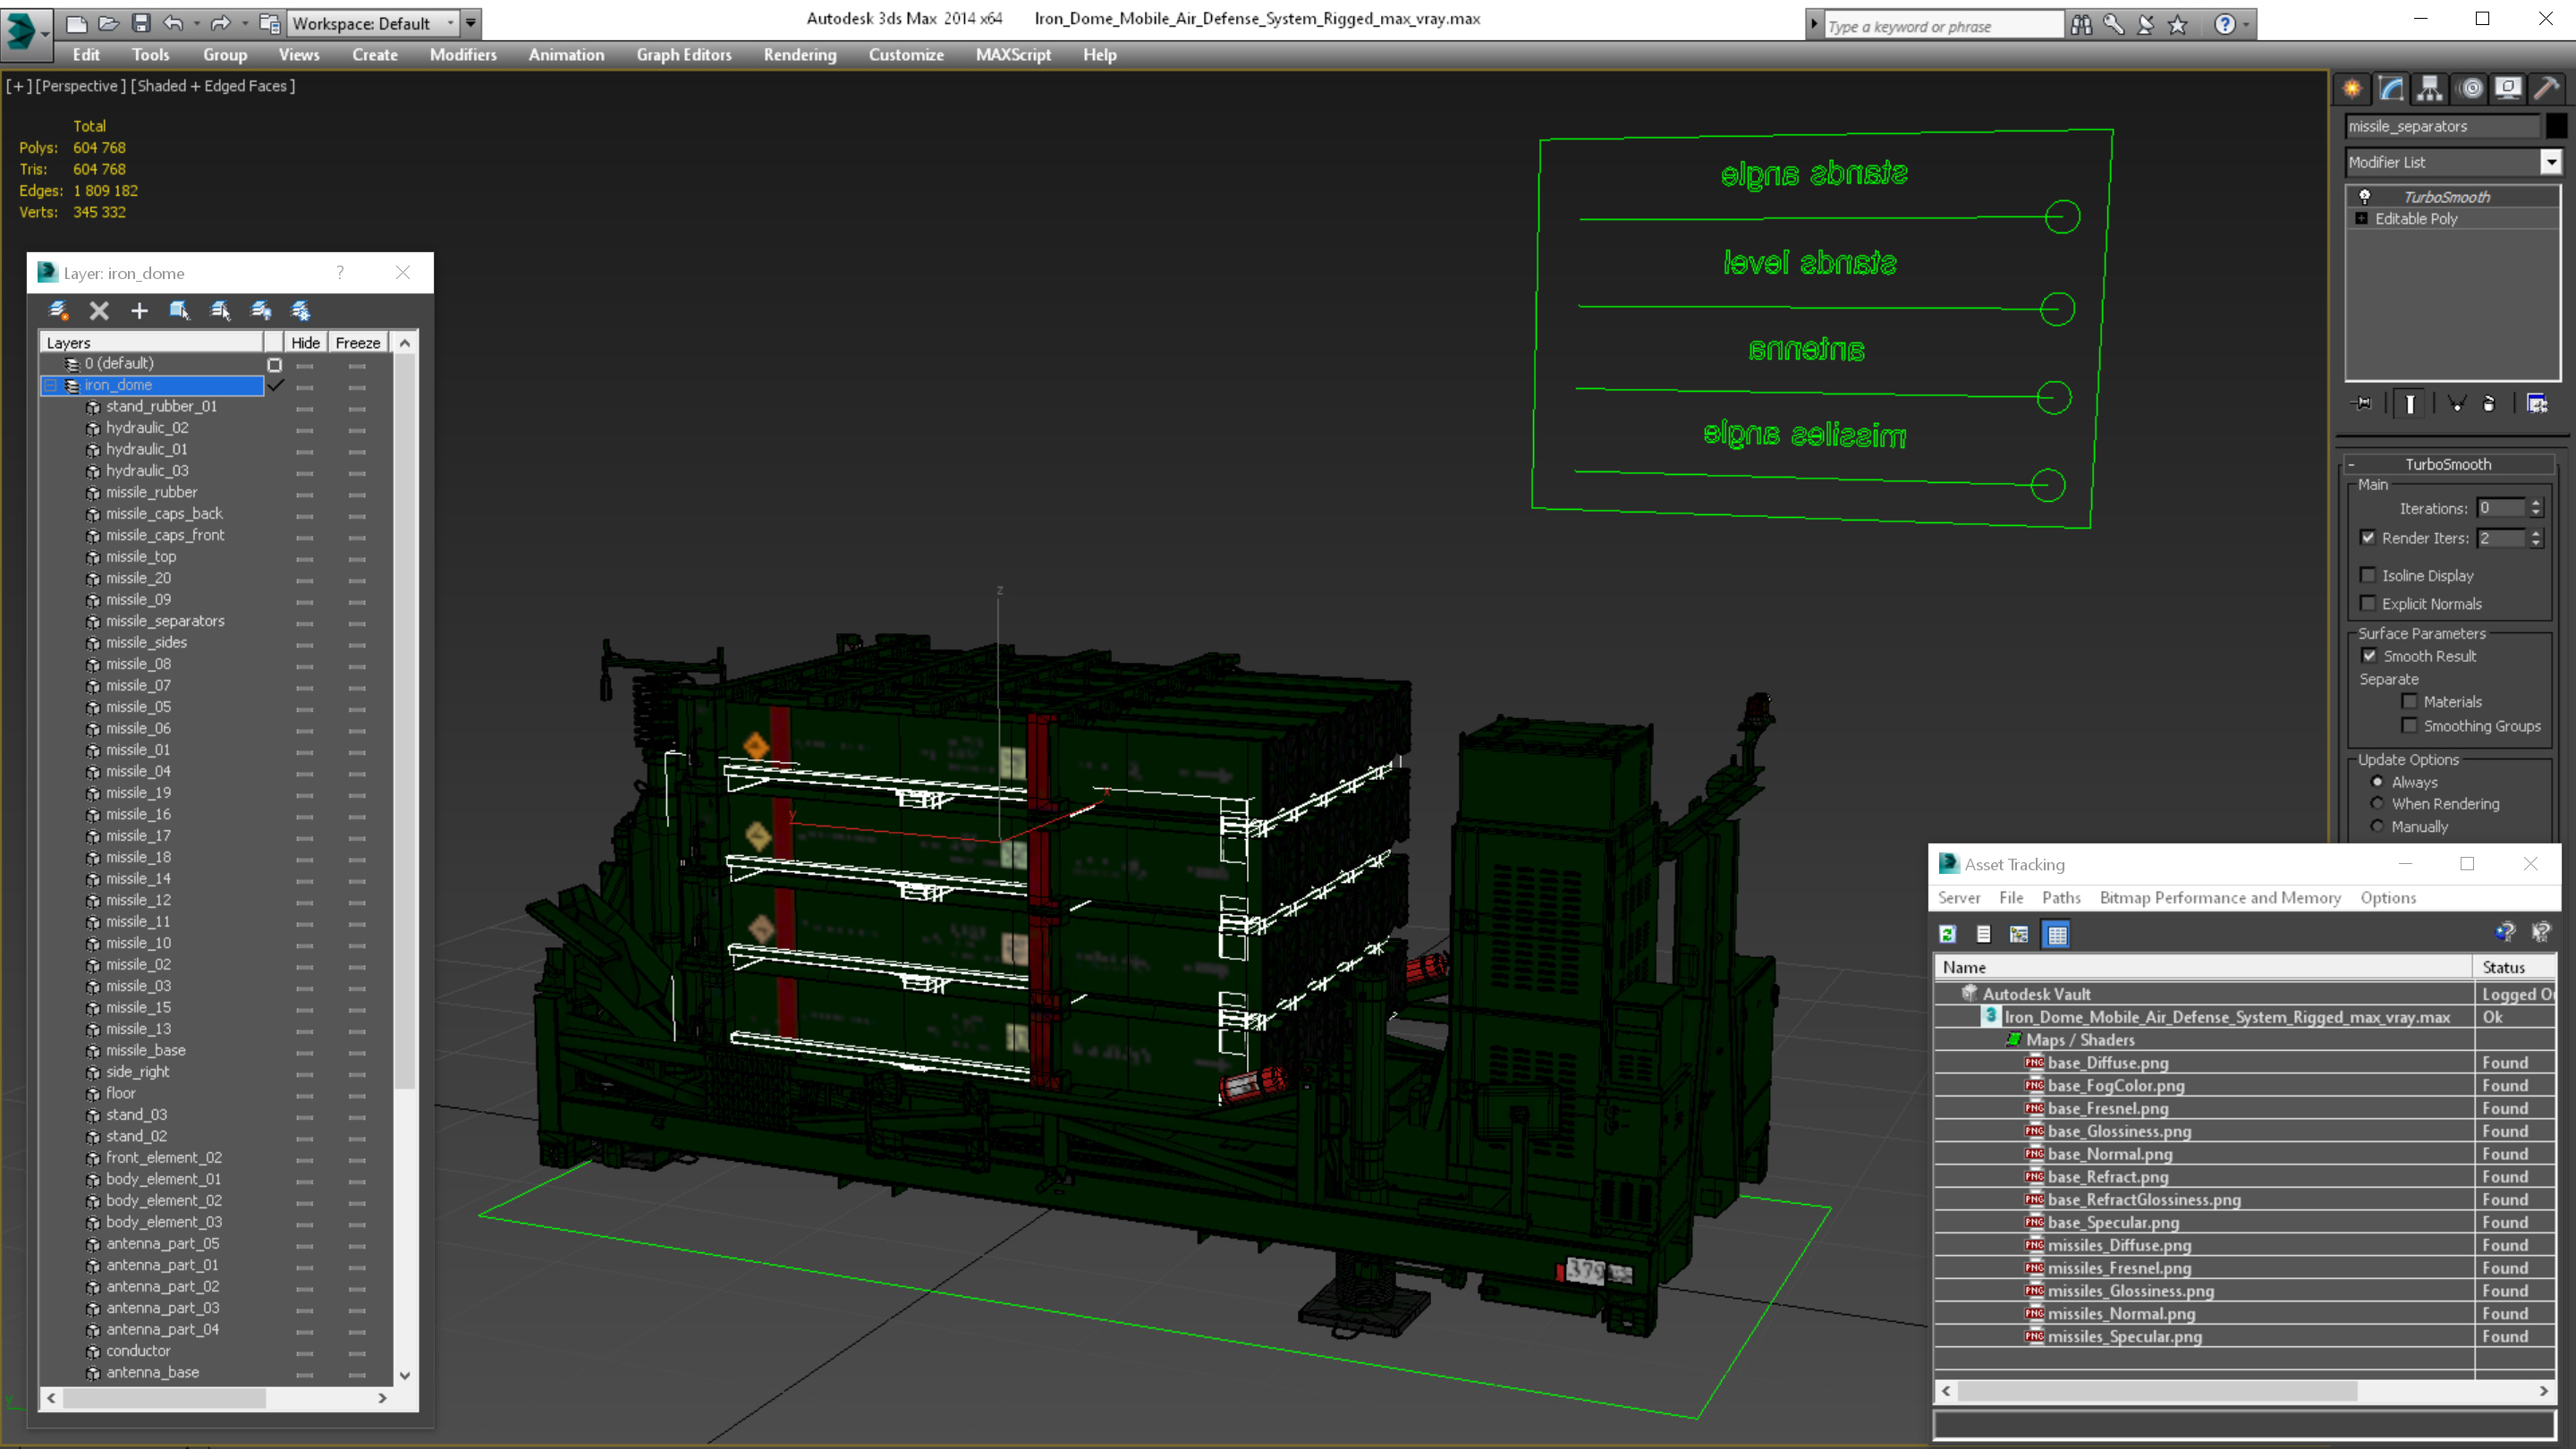
Task: Expand the Editable Poly stack entry
Action: 2362,218
